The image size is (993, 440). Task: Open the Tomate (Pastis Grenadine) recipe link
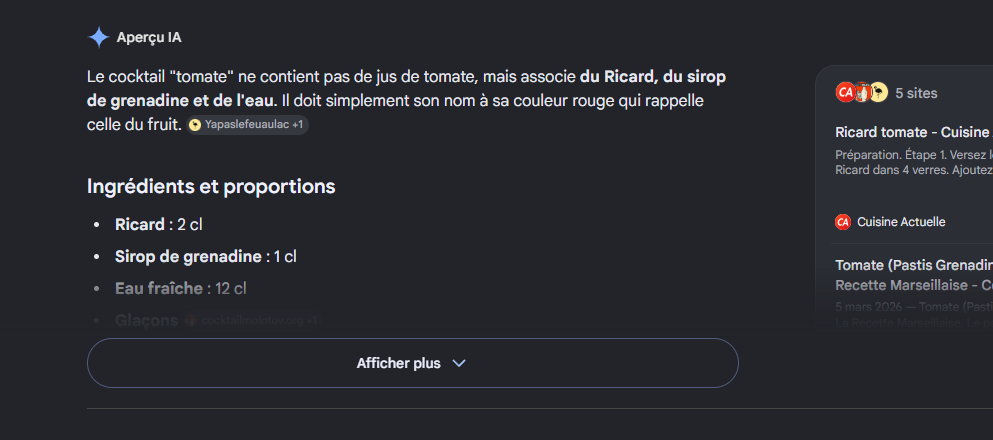[914, 275]
